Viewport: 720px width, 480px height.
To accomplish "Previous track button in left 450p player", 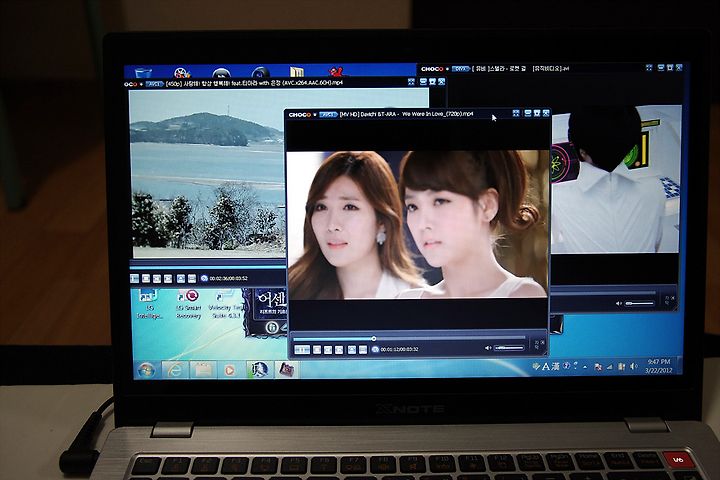I will pos(157,279).
